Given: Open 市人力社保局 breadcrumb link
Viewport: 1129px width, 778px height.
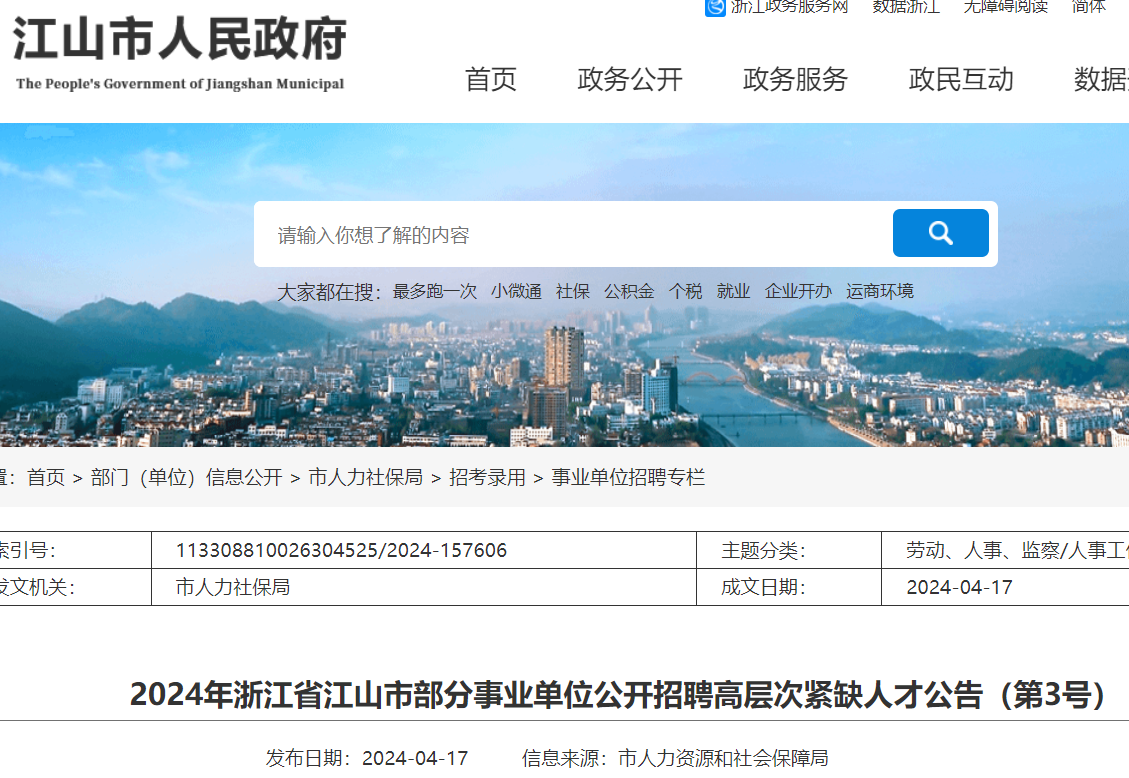Looking at the screenshot, I should click(x=365, y=478).
